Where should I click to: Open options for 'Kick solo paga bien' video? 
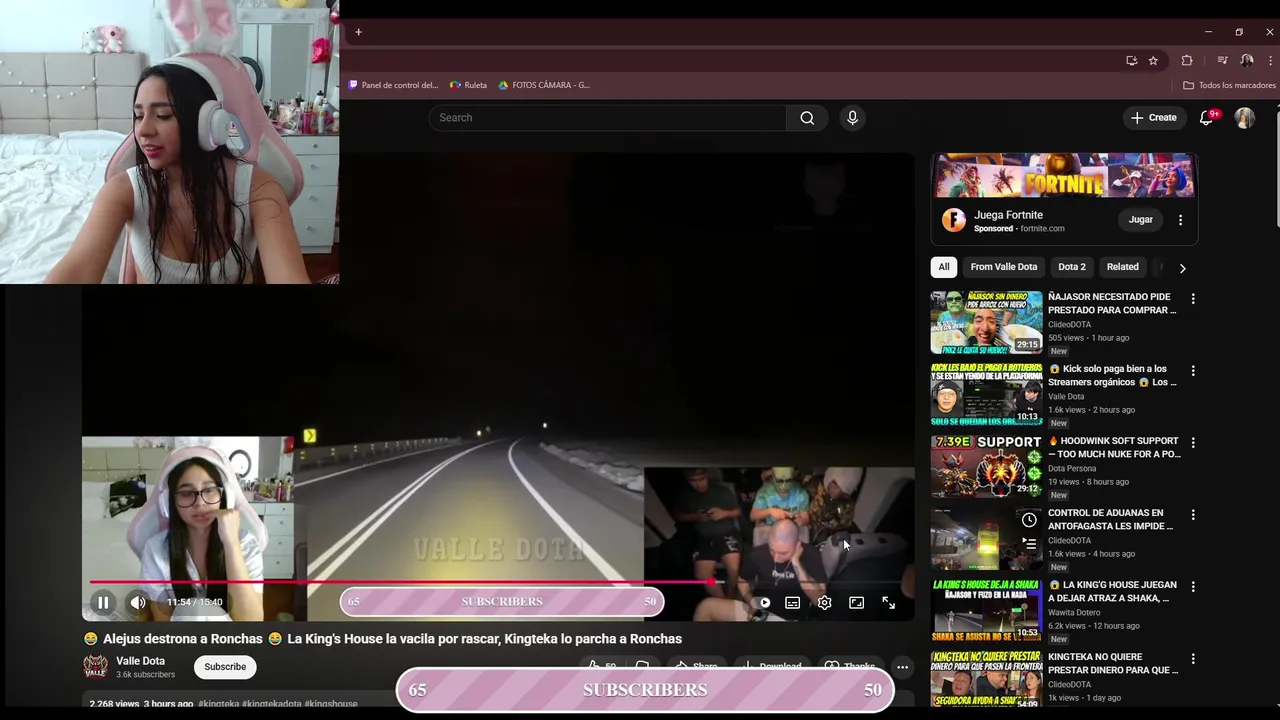click(x=1192, y=371)
